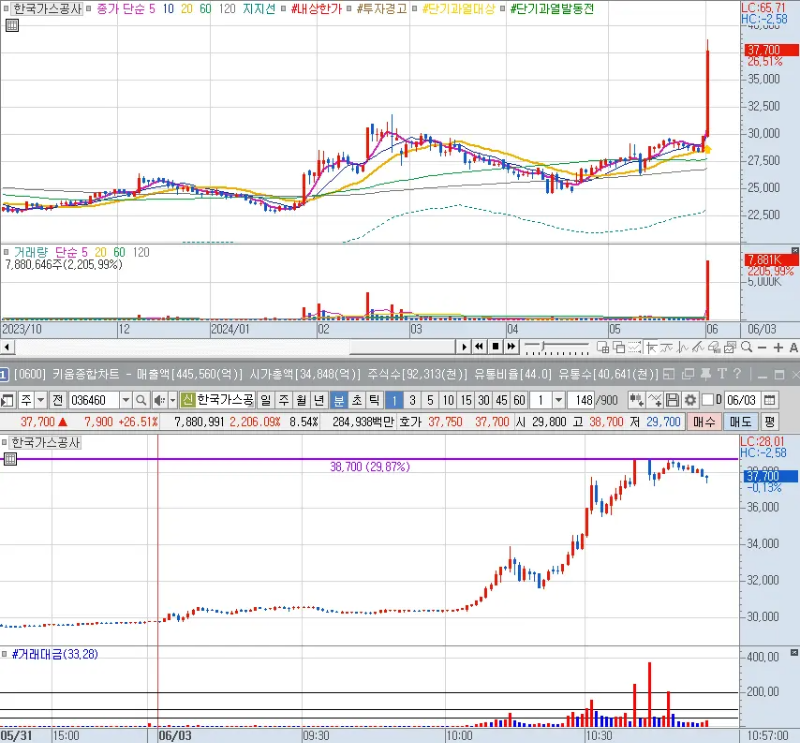Click the '평' button
The width and height of the screenshot is (800, 743).
click(x=769, y=422)
